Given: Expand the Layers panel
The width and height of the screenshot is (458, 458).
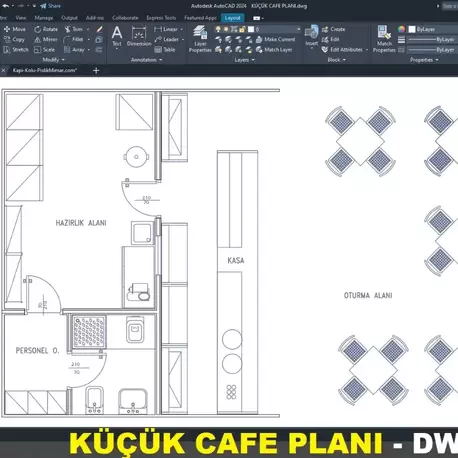Looking at the screenshot, I should [x=244, y=60].
